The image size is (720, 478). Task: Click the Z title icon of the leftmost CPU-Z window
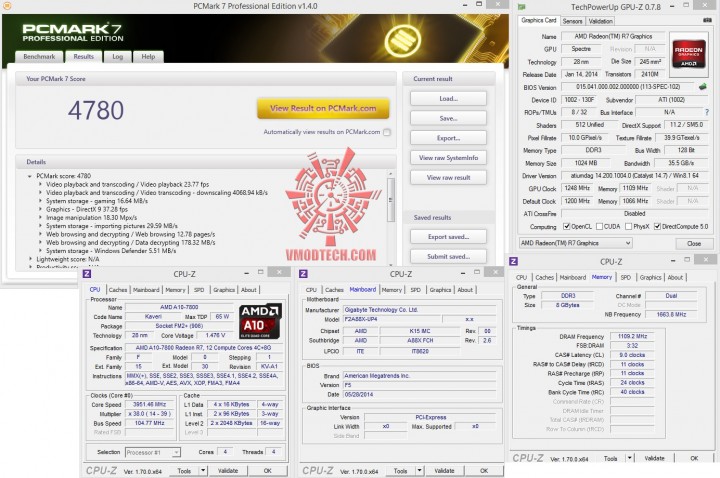(x=87, y=274)
